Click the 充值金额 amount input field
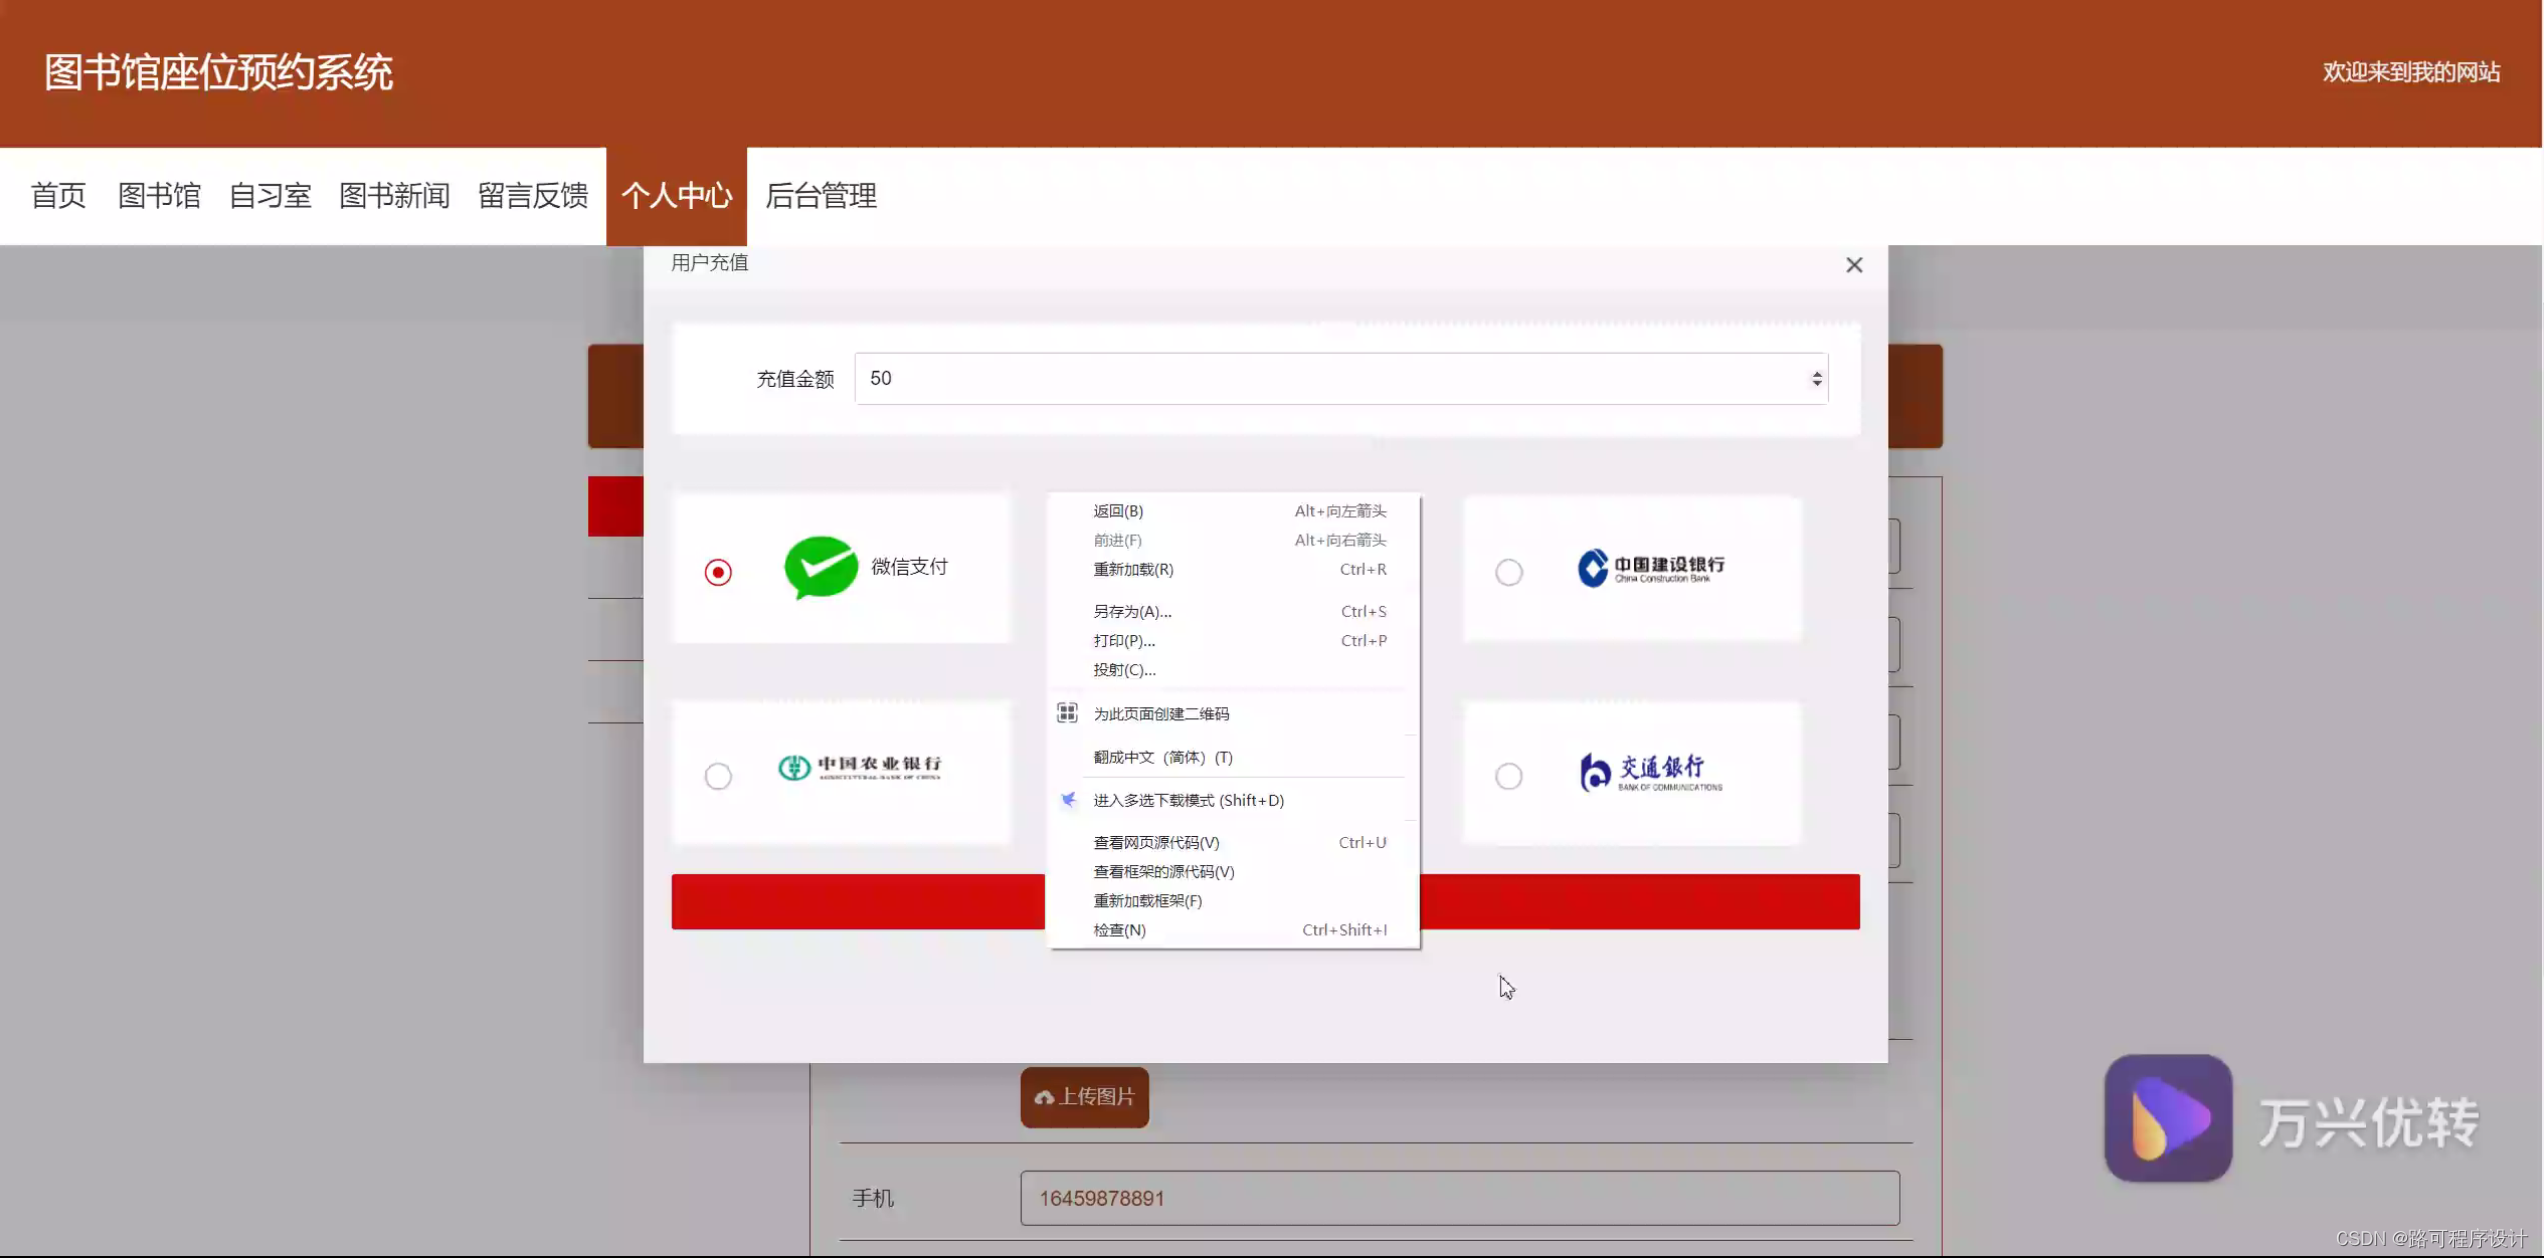2544x1258 pixels. tap(1340, 379)
